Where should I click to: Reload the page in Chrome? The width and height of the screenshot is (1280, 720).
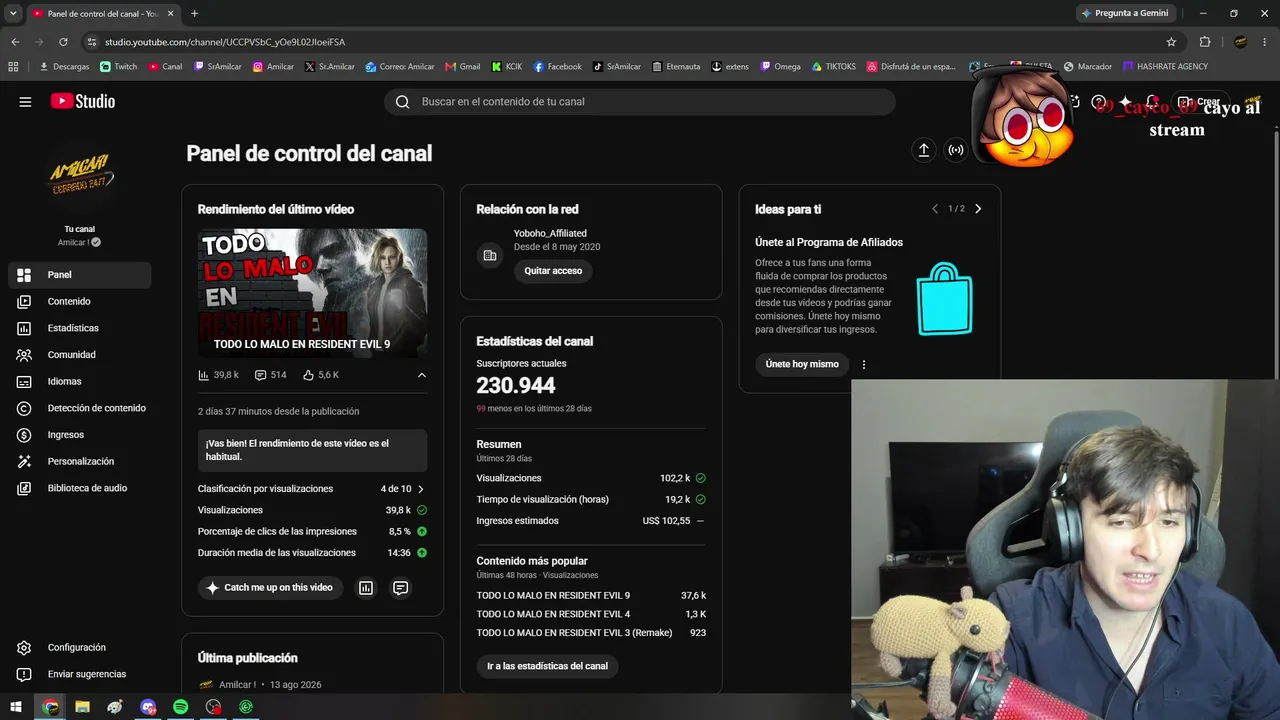pos(63,42)
